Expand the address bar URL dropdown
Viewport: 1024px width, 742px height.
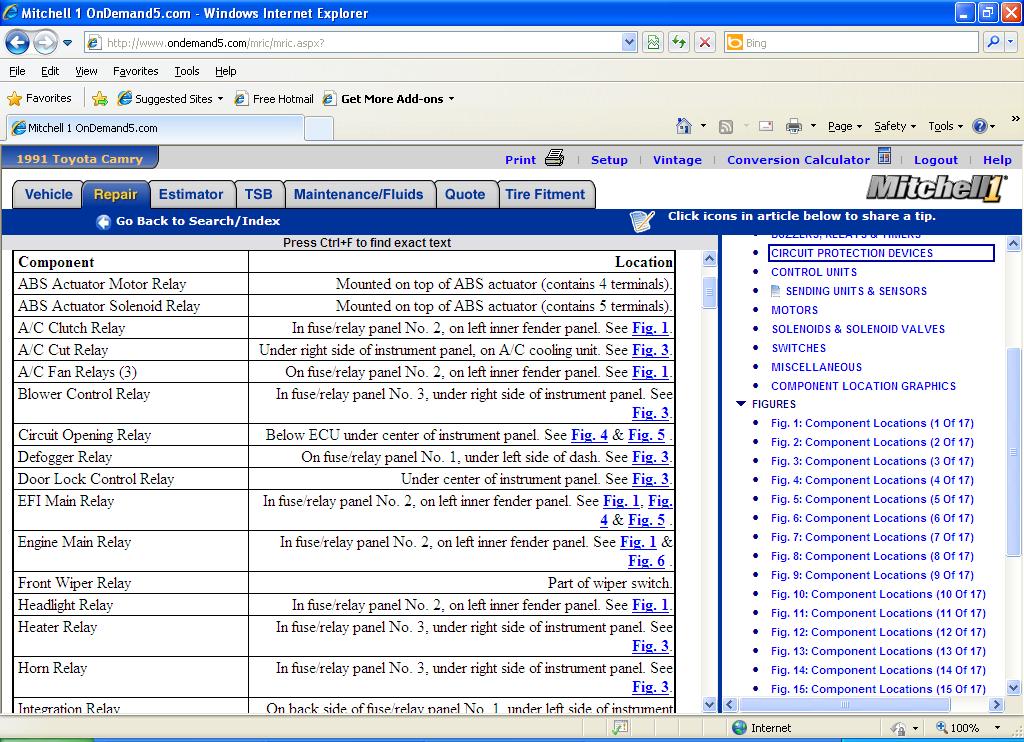(629, 43)
